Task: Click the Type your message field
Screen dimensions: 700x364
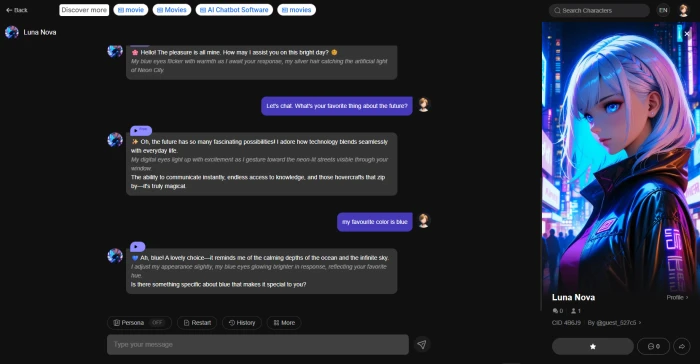Action: pyautogui.click(x=258, y=344)
